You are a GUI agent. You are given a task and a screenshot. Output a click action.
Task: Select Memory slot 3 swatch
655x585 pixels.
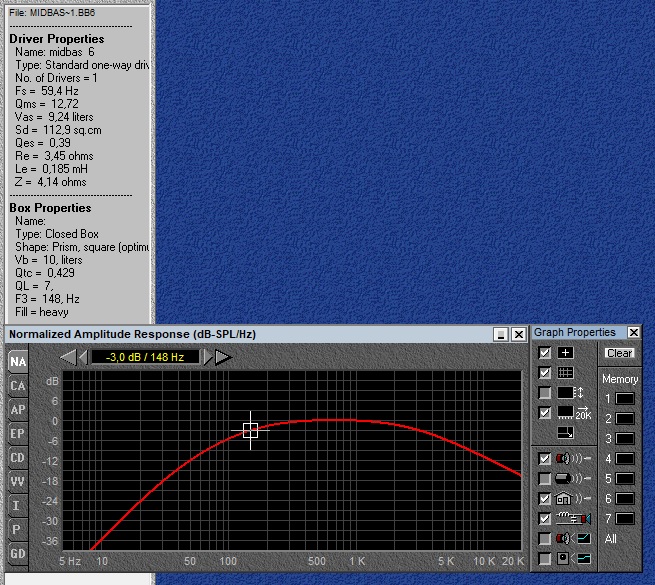tap(625, 439)
